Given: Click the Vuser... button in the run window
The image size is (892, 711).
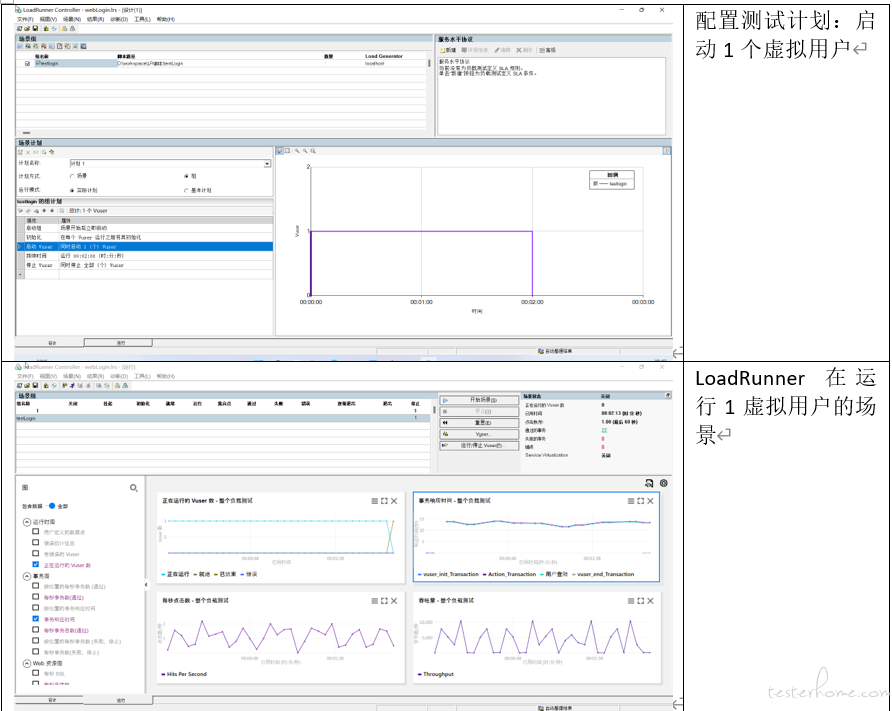Looking at the screenshot, I should 480,434.
